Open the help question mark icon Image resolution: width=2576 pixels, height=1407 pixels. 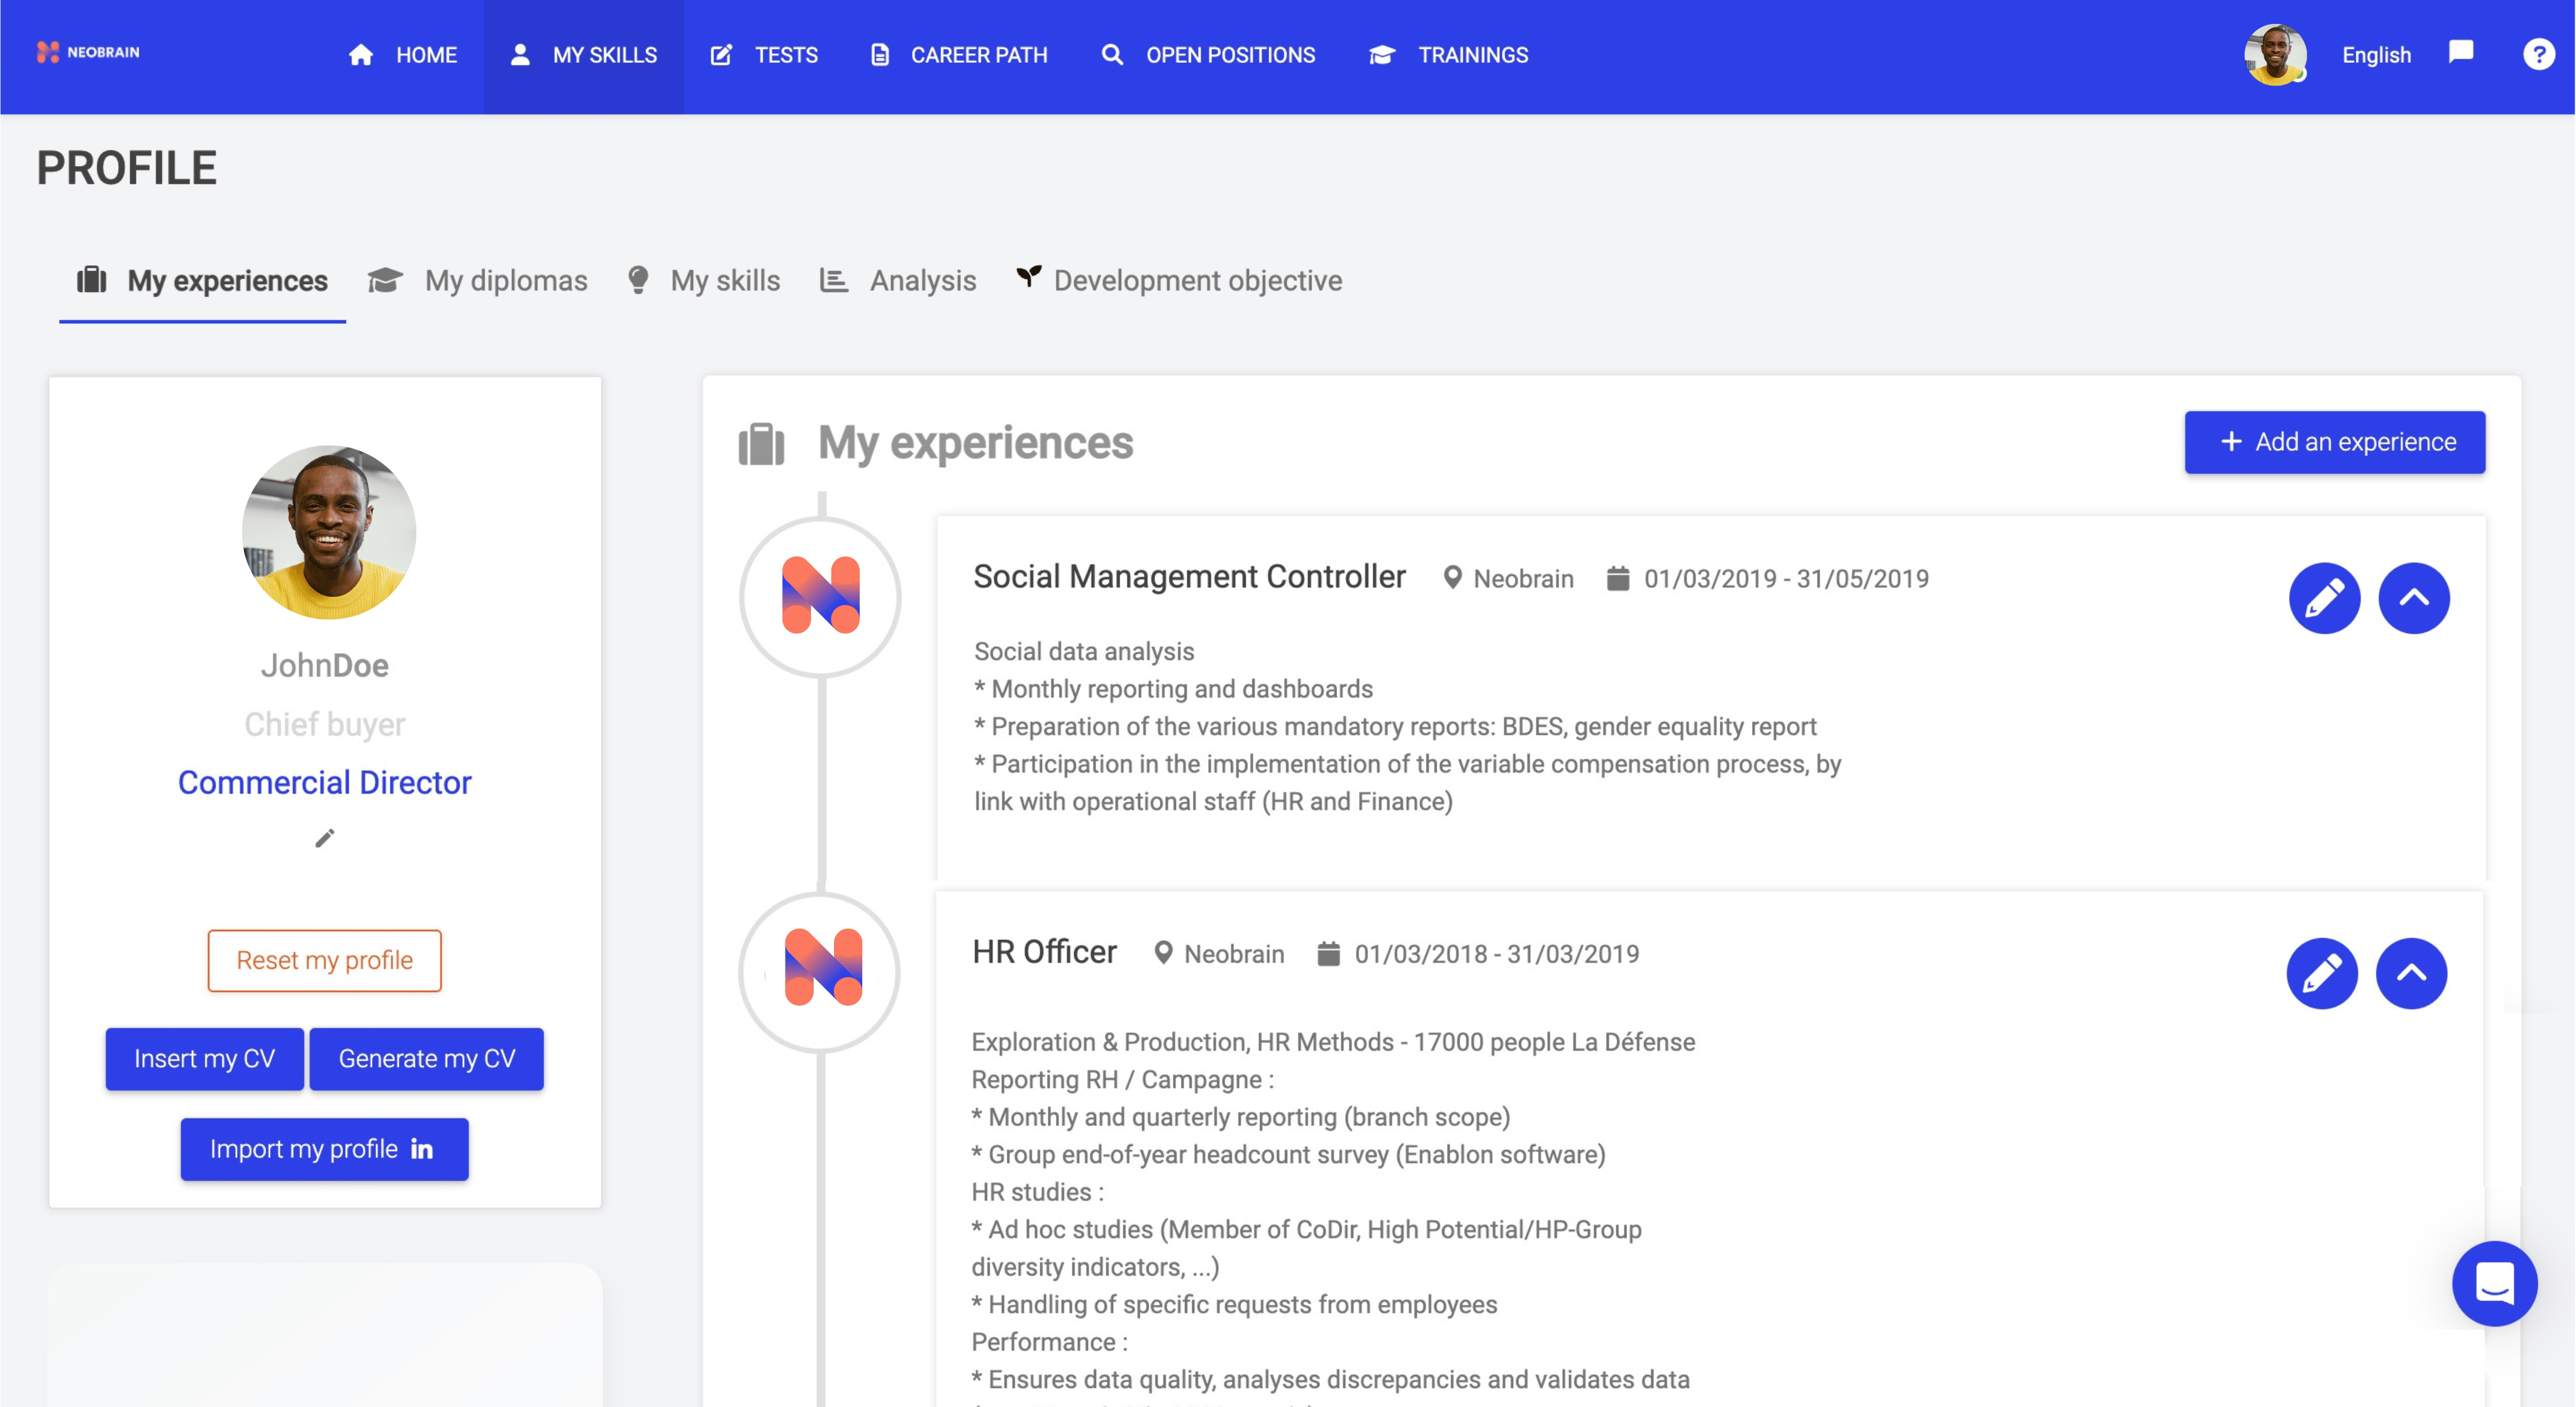click(2537, 54)
